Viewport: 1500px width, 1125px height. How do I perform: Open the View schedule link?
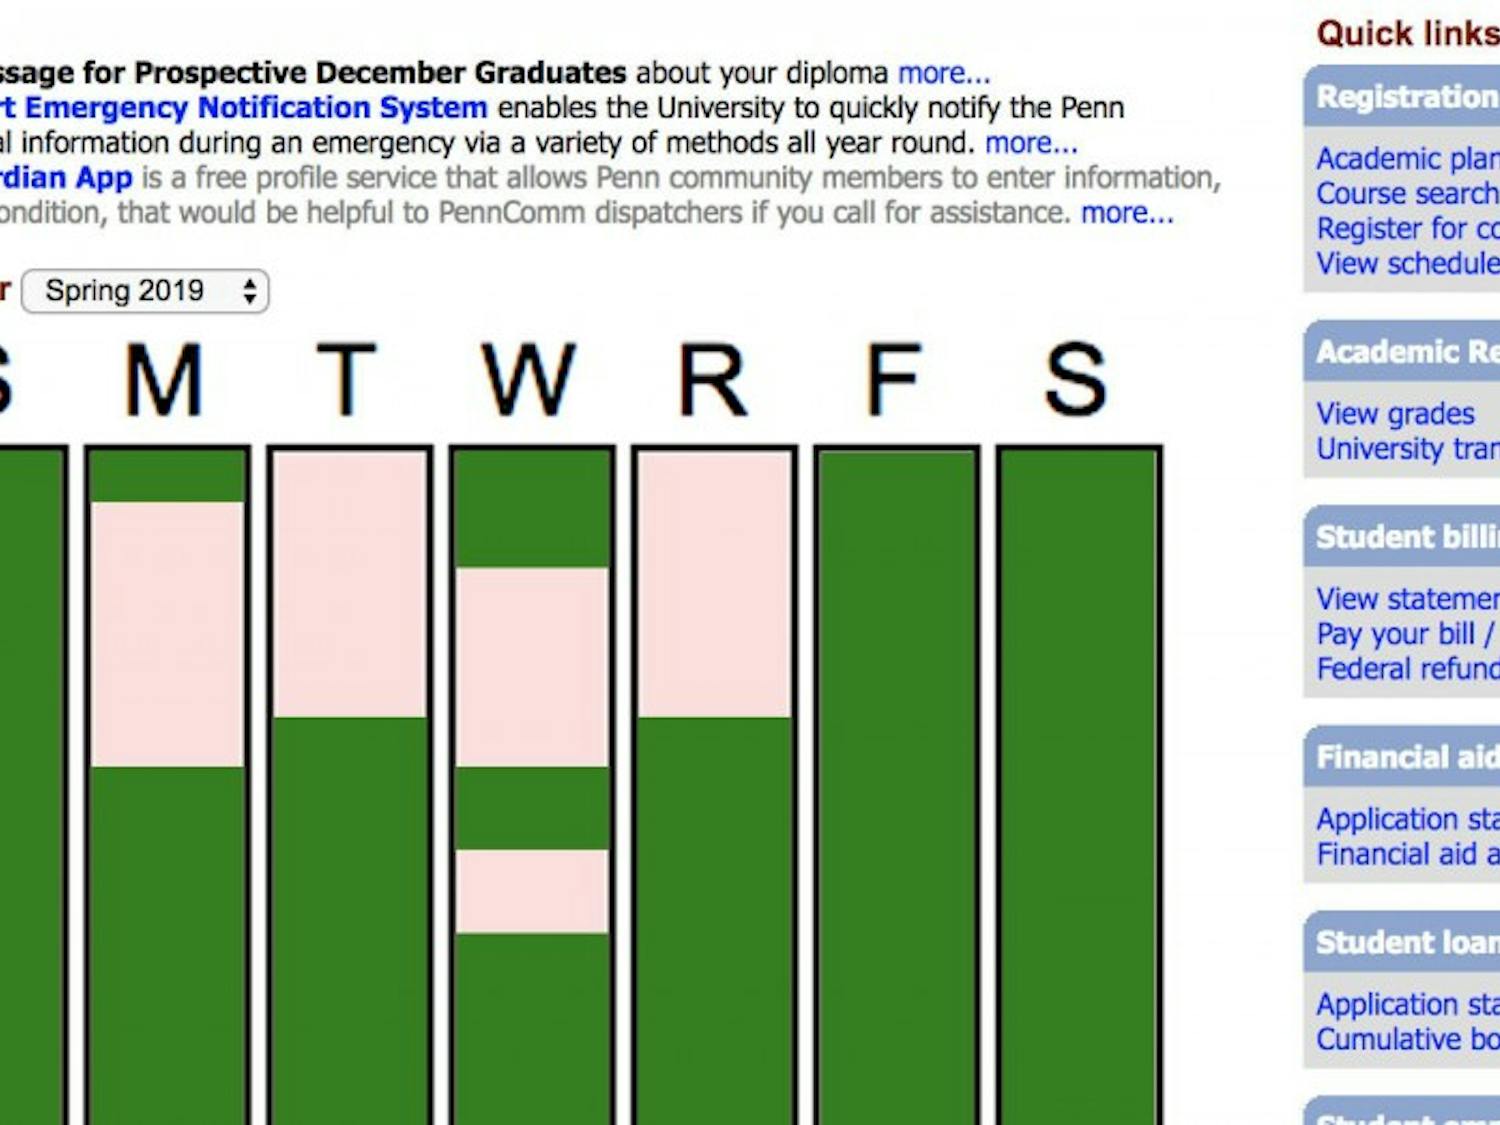click(x=1405, y=264)
